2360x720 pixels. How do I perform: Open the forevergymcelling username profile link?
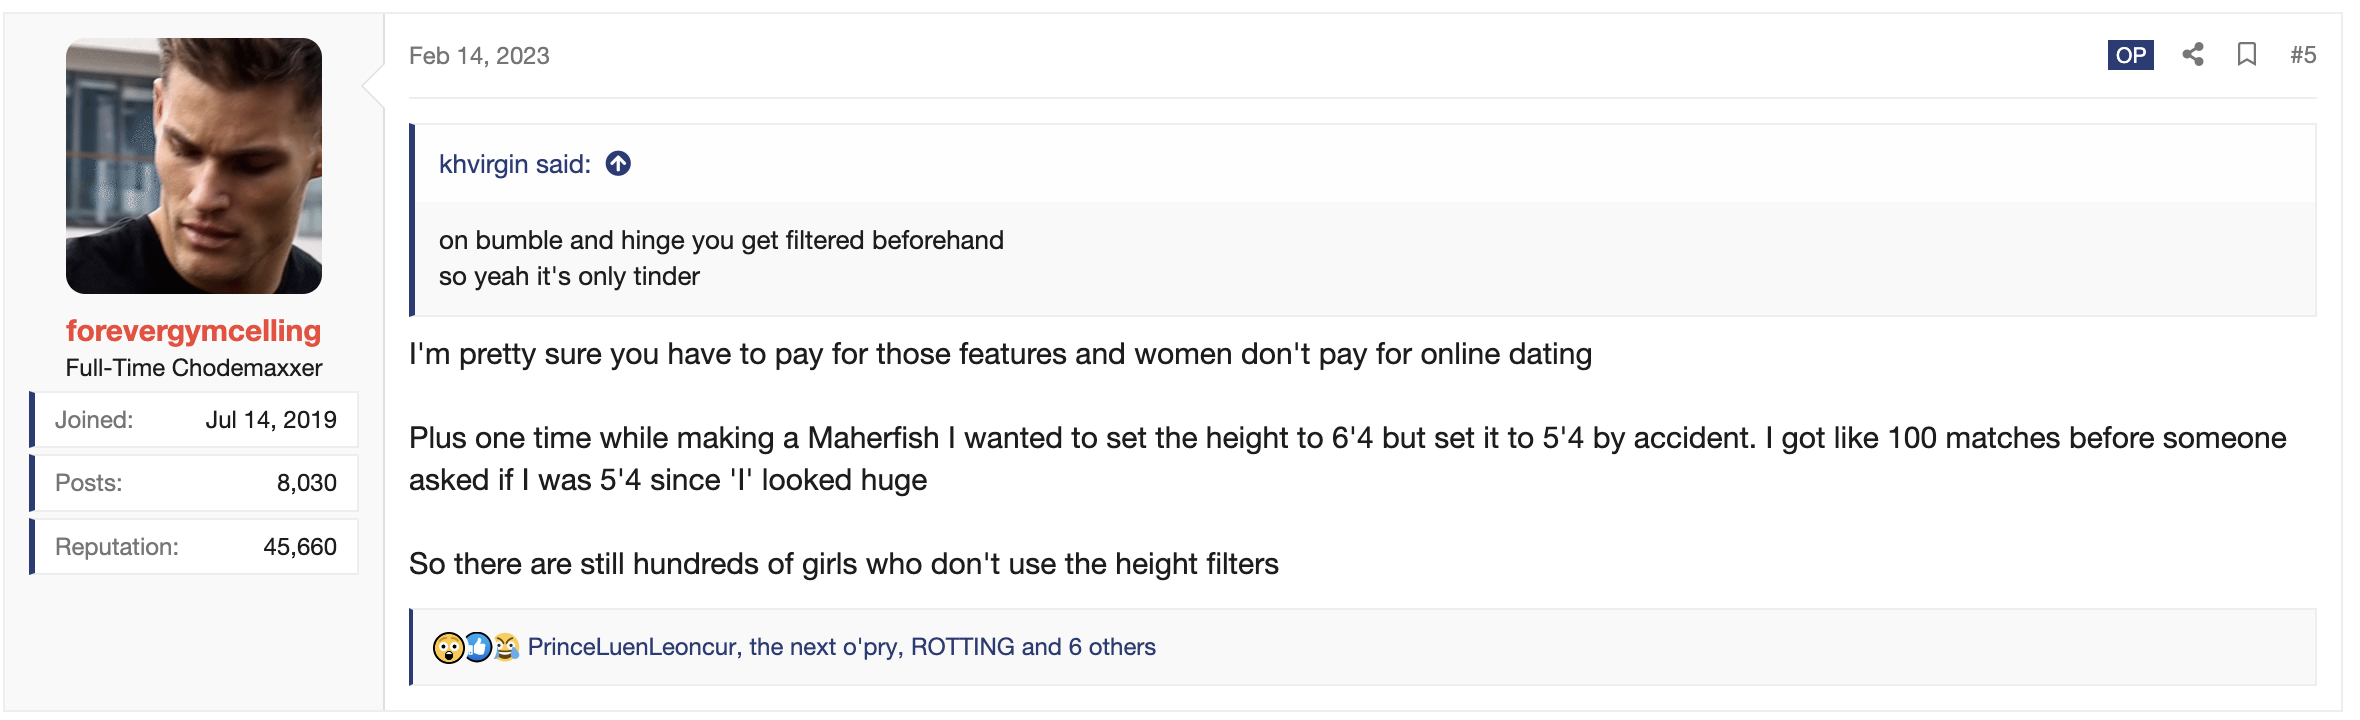point(193,331)
